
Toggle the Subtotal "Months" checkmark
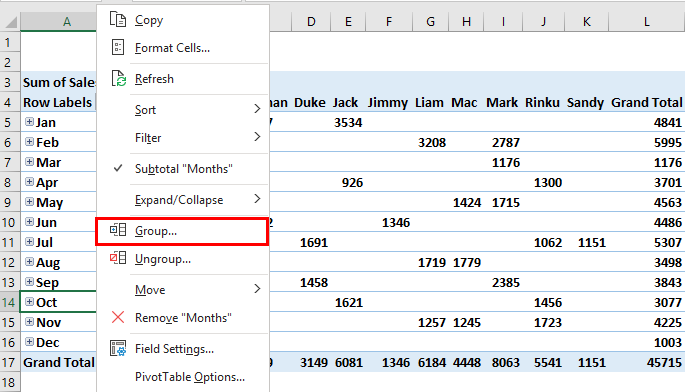click(118, 168)
